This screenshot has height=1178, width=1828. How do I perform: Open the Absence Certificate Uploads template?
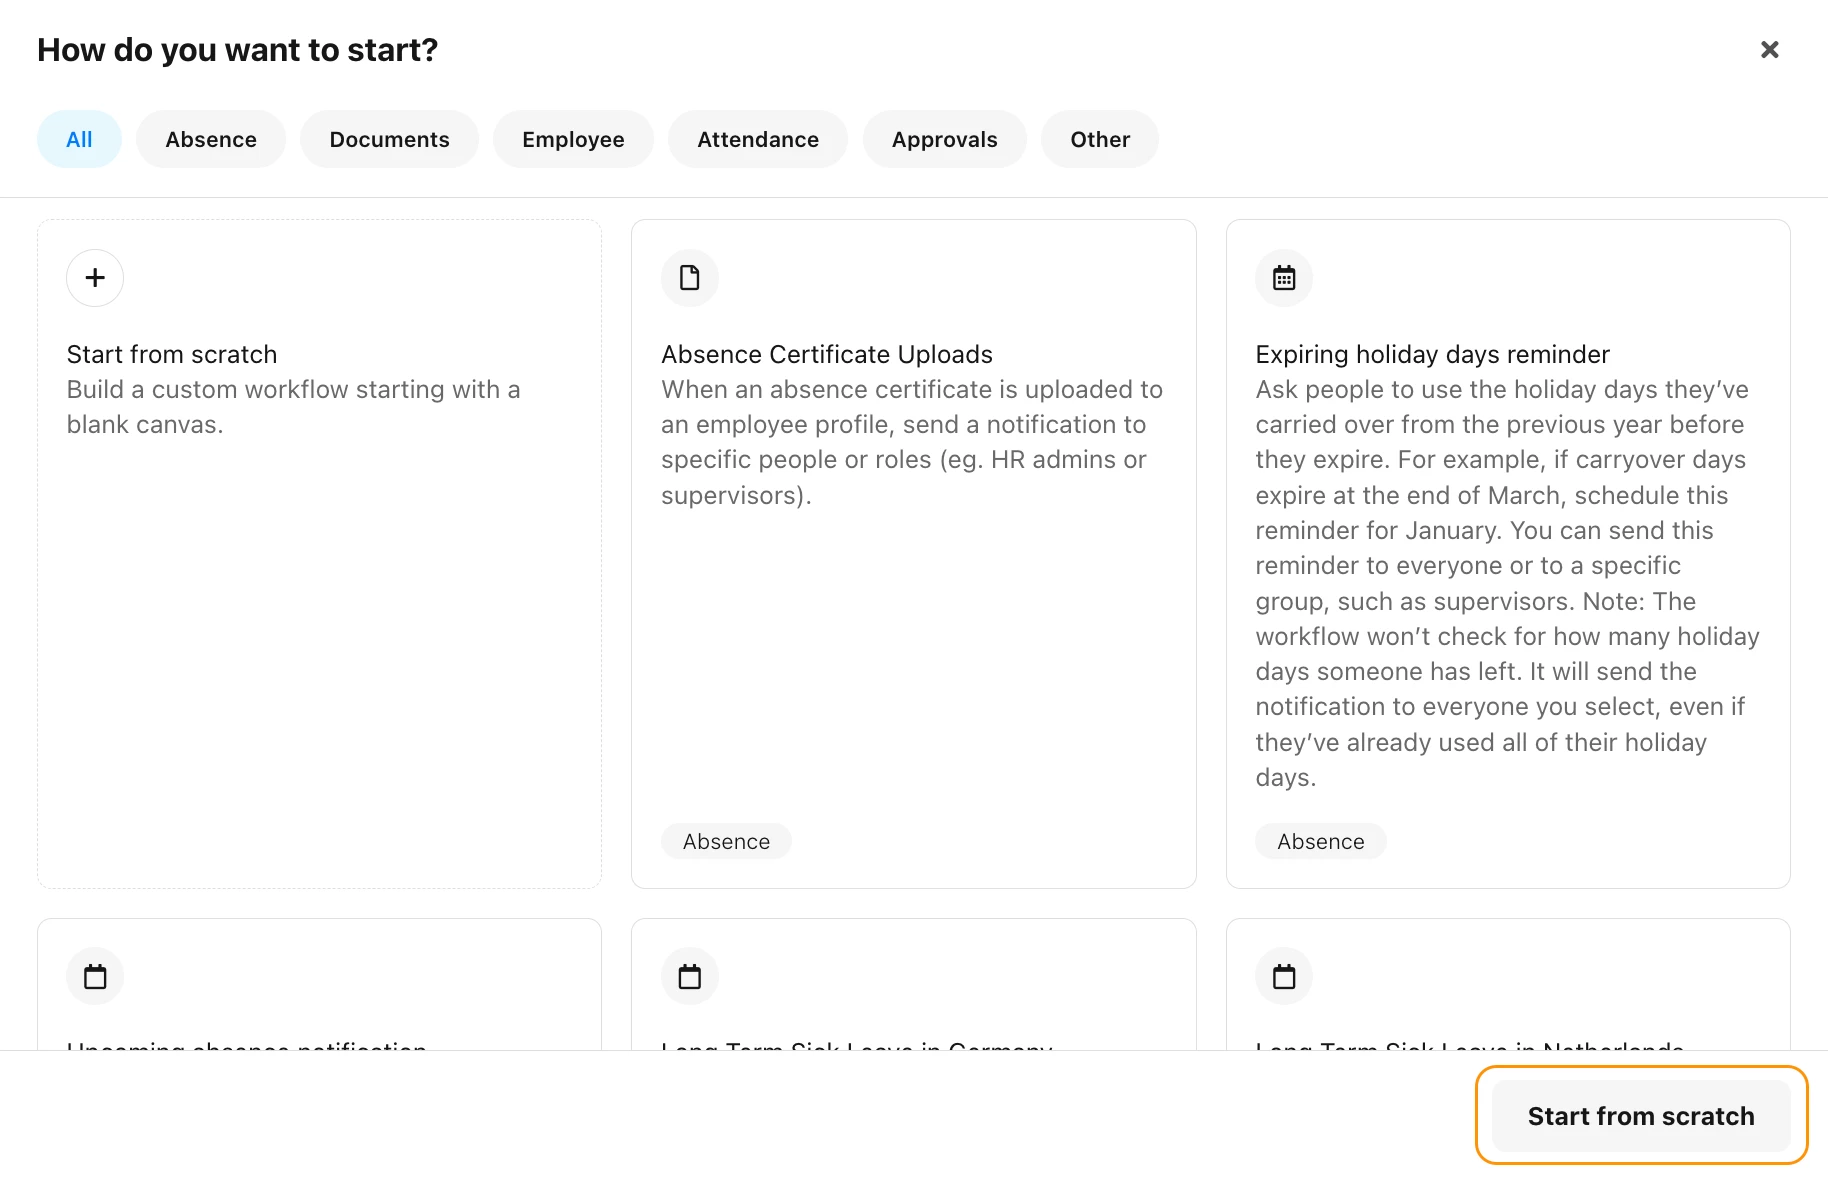click(827, 354)
